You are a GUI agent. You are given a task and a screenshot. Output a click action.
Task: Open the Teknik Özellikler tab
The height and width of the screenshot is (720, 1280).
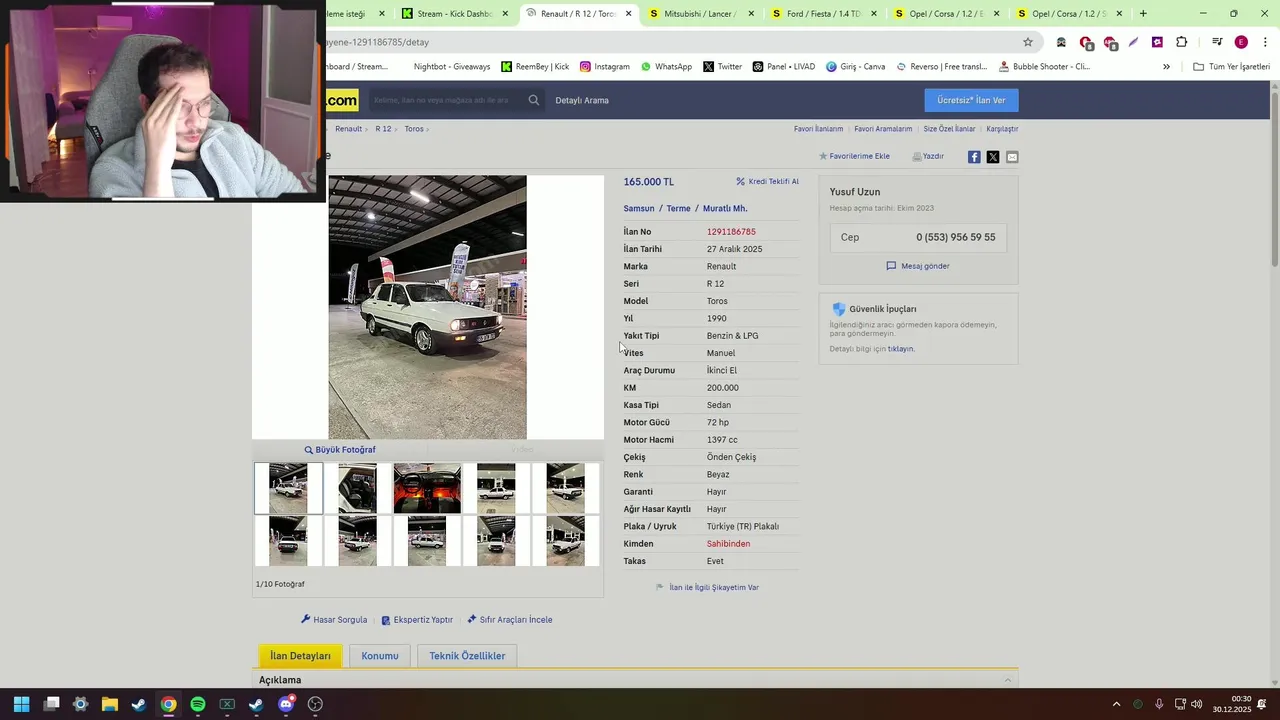(467, 656)
